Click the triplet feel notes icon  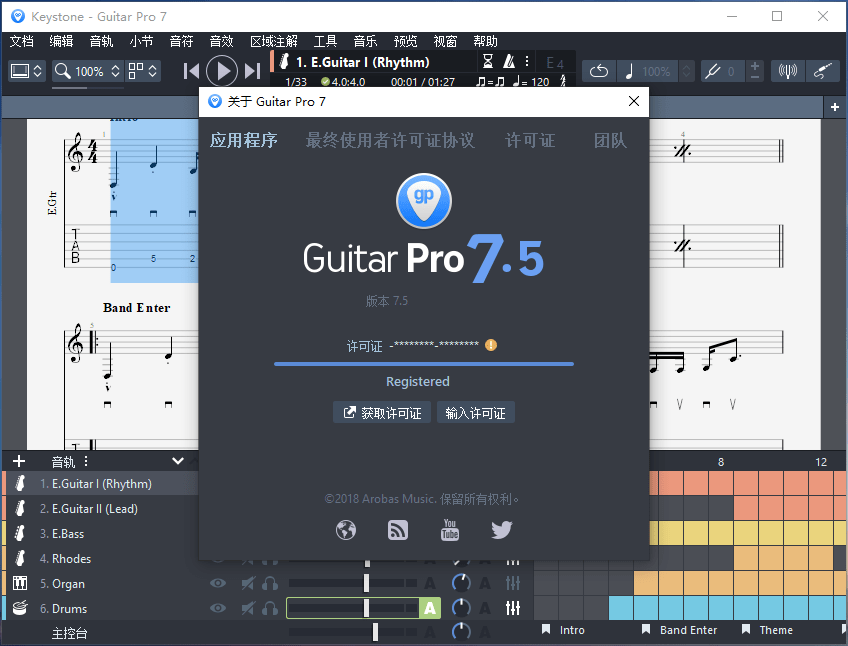point(491,82)
